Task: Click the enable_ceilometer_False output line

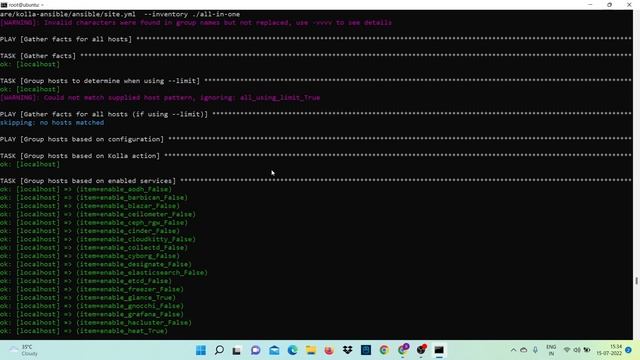Action: (x=98, y=214)
